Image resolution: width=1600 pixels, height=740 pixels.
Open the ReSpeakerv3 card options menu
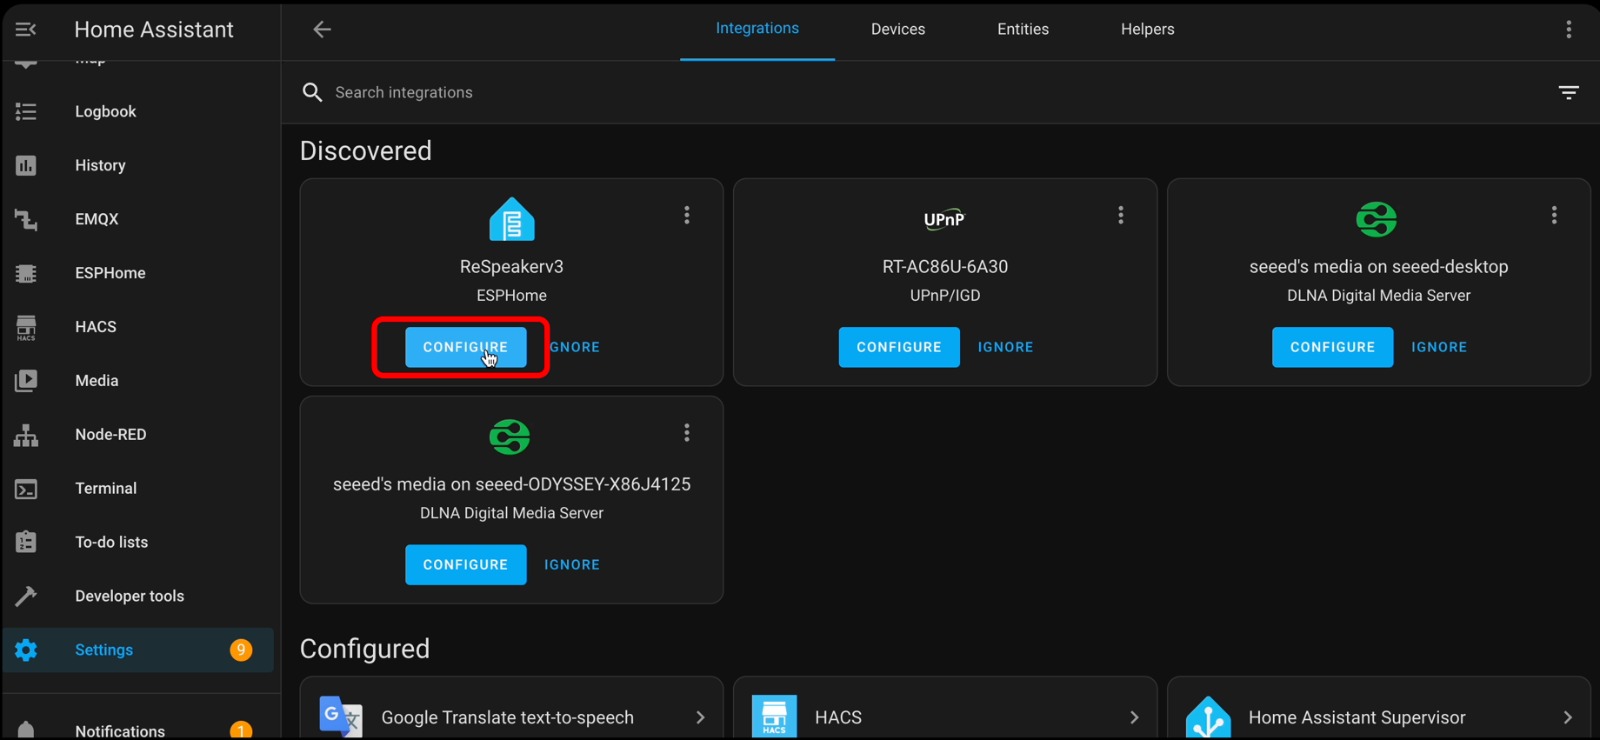687,216
